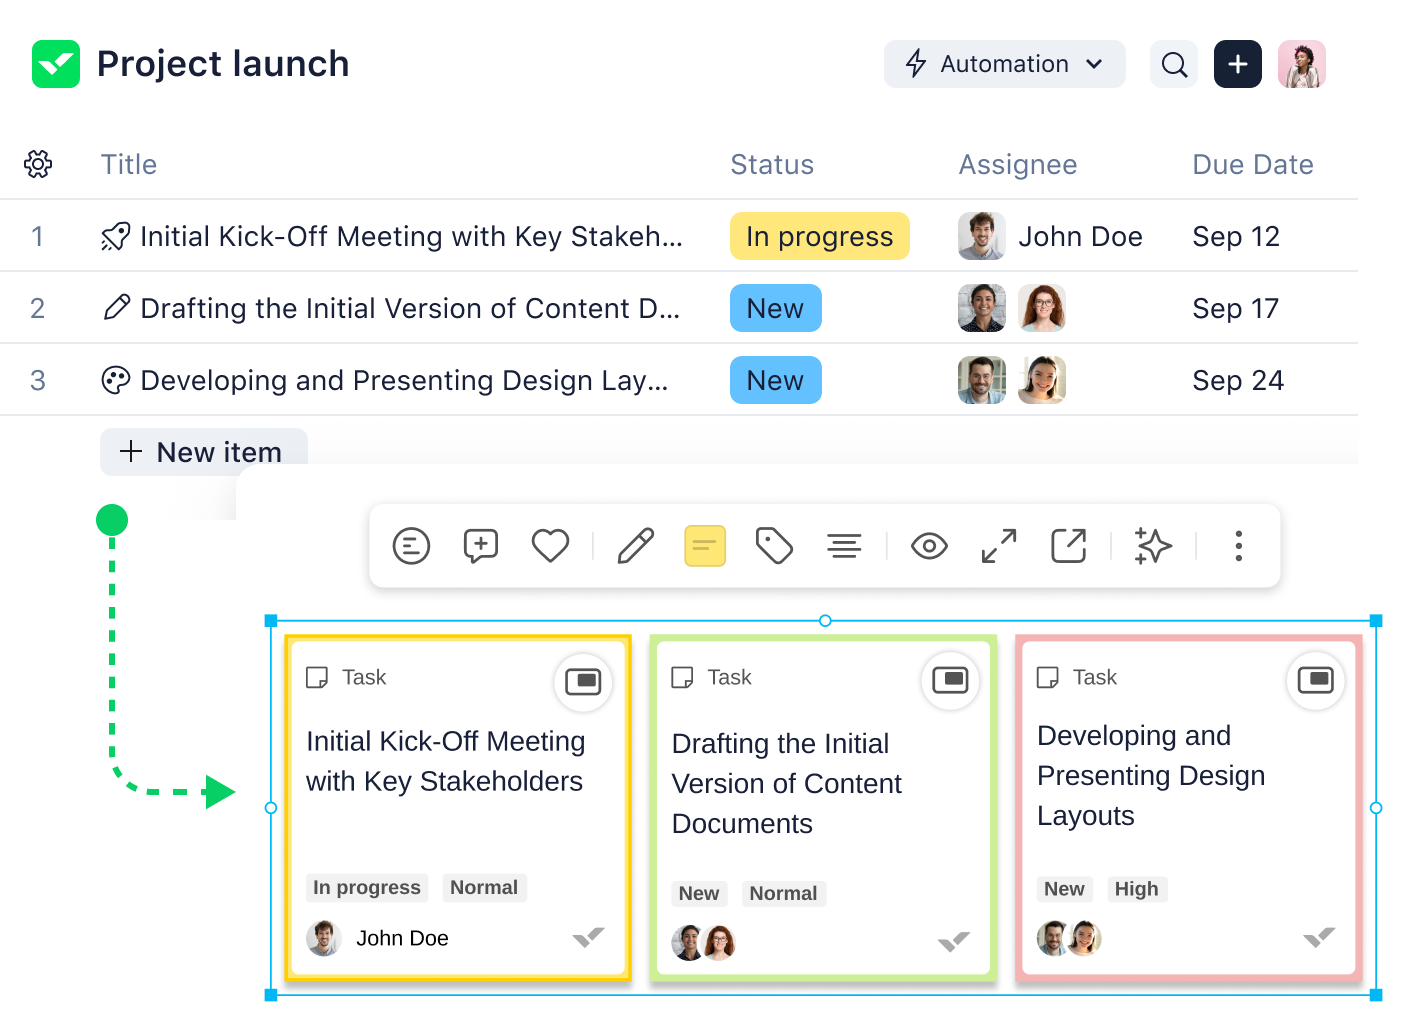1408x1024 pixels.
Task: Click assignee avatars in row 3
Action: pos(1012,380)
